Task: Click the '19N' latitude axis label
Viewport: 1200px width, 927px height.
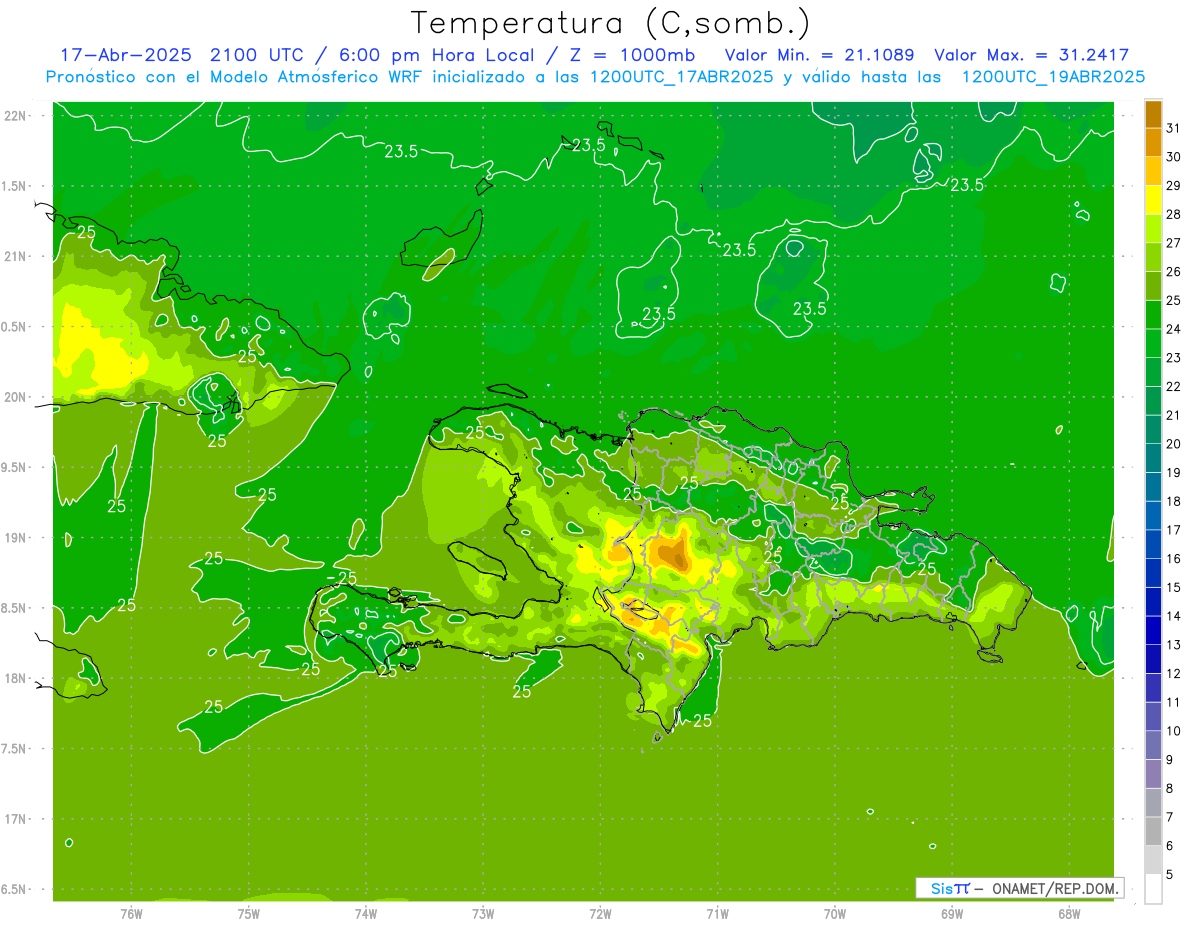Action: (x=16, y=537)
